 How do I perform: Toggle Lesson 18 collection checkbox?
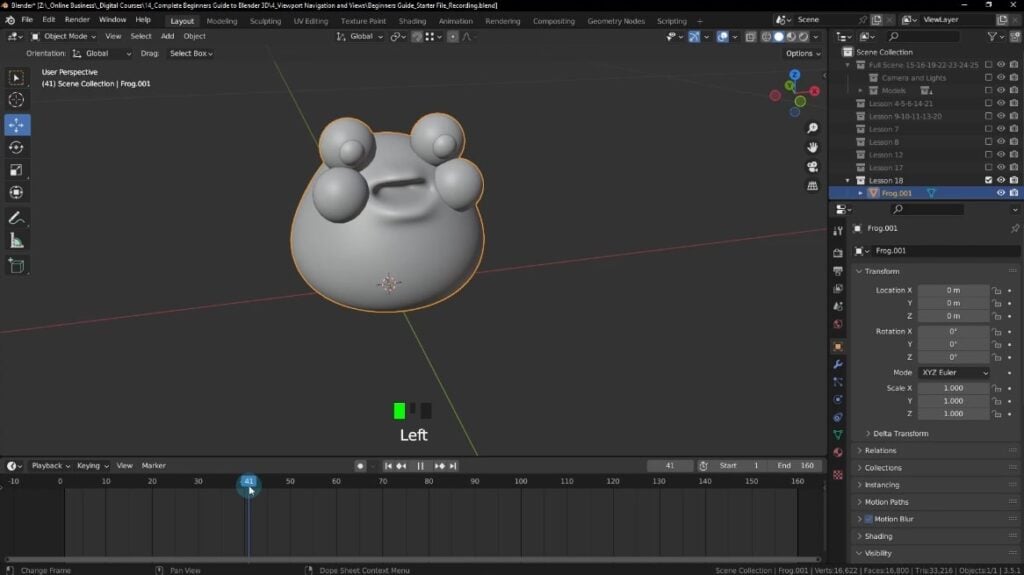coord(988,180)
